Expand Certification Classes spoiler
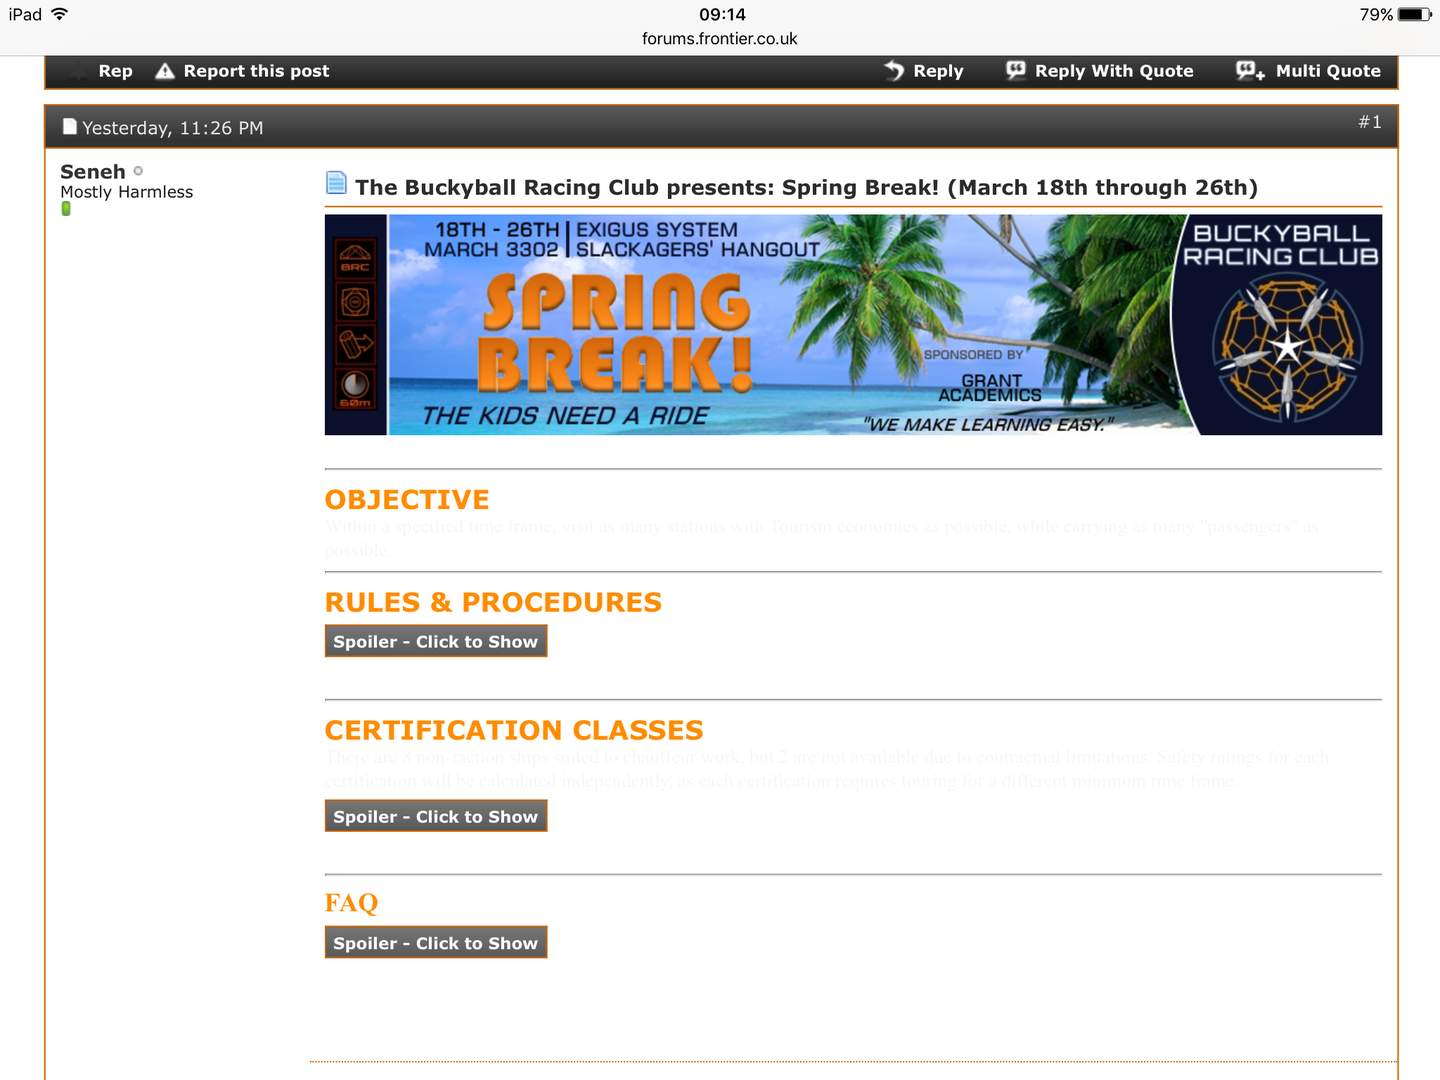 point(436,816)
